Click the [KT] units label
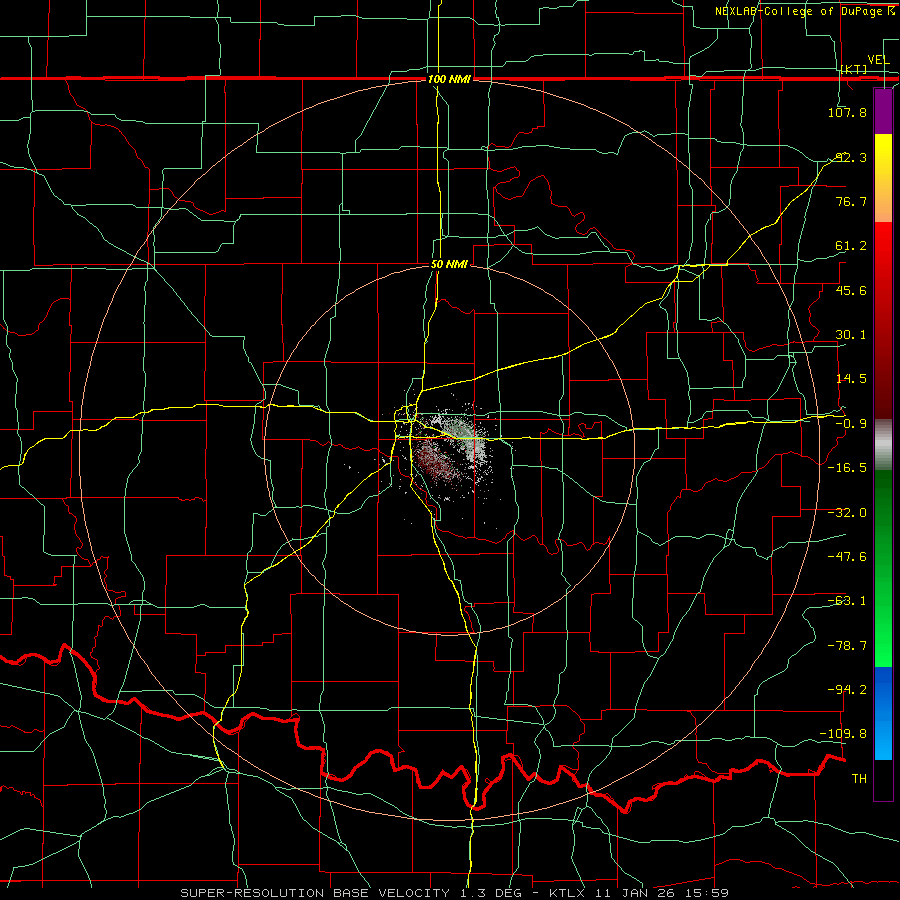The height and width of the screenshot is (900, 900). (x=854, y=69)
